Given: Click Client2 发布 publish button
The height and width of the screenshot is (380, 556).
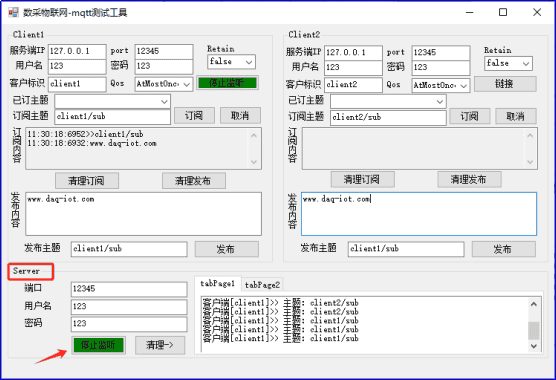Looking at the screenshot, I should pos(504,249).
